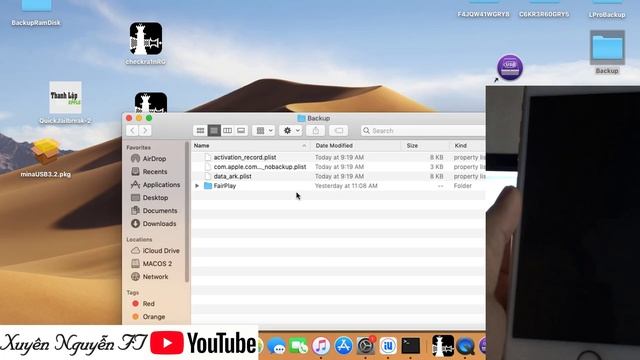640x360 pixels.
Task: Open minaUSB3.2.pkg installer on desktop
Action: pos(45,151)
